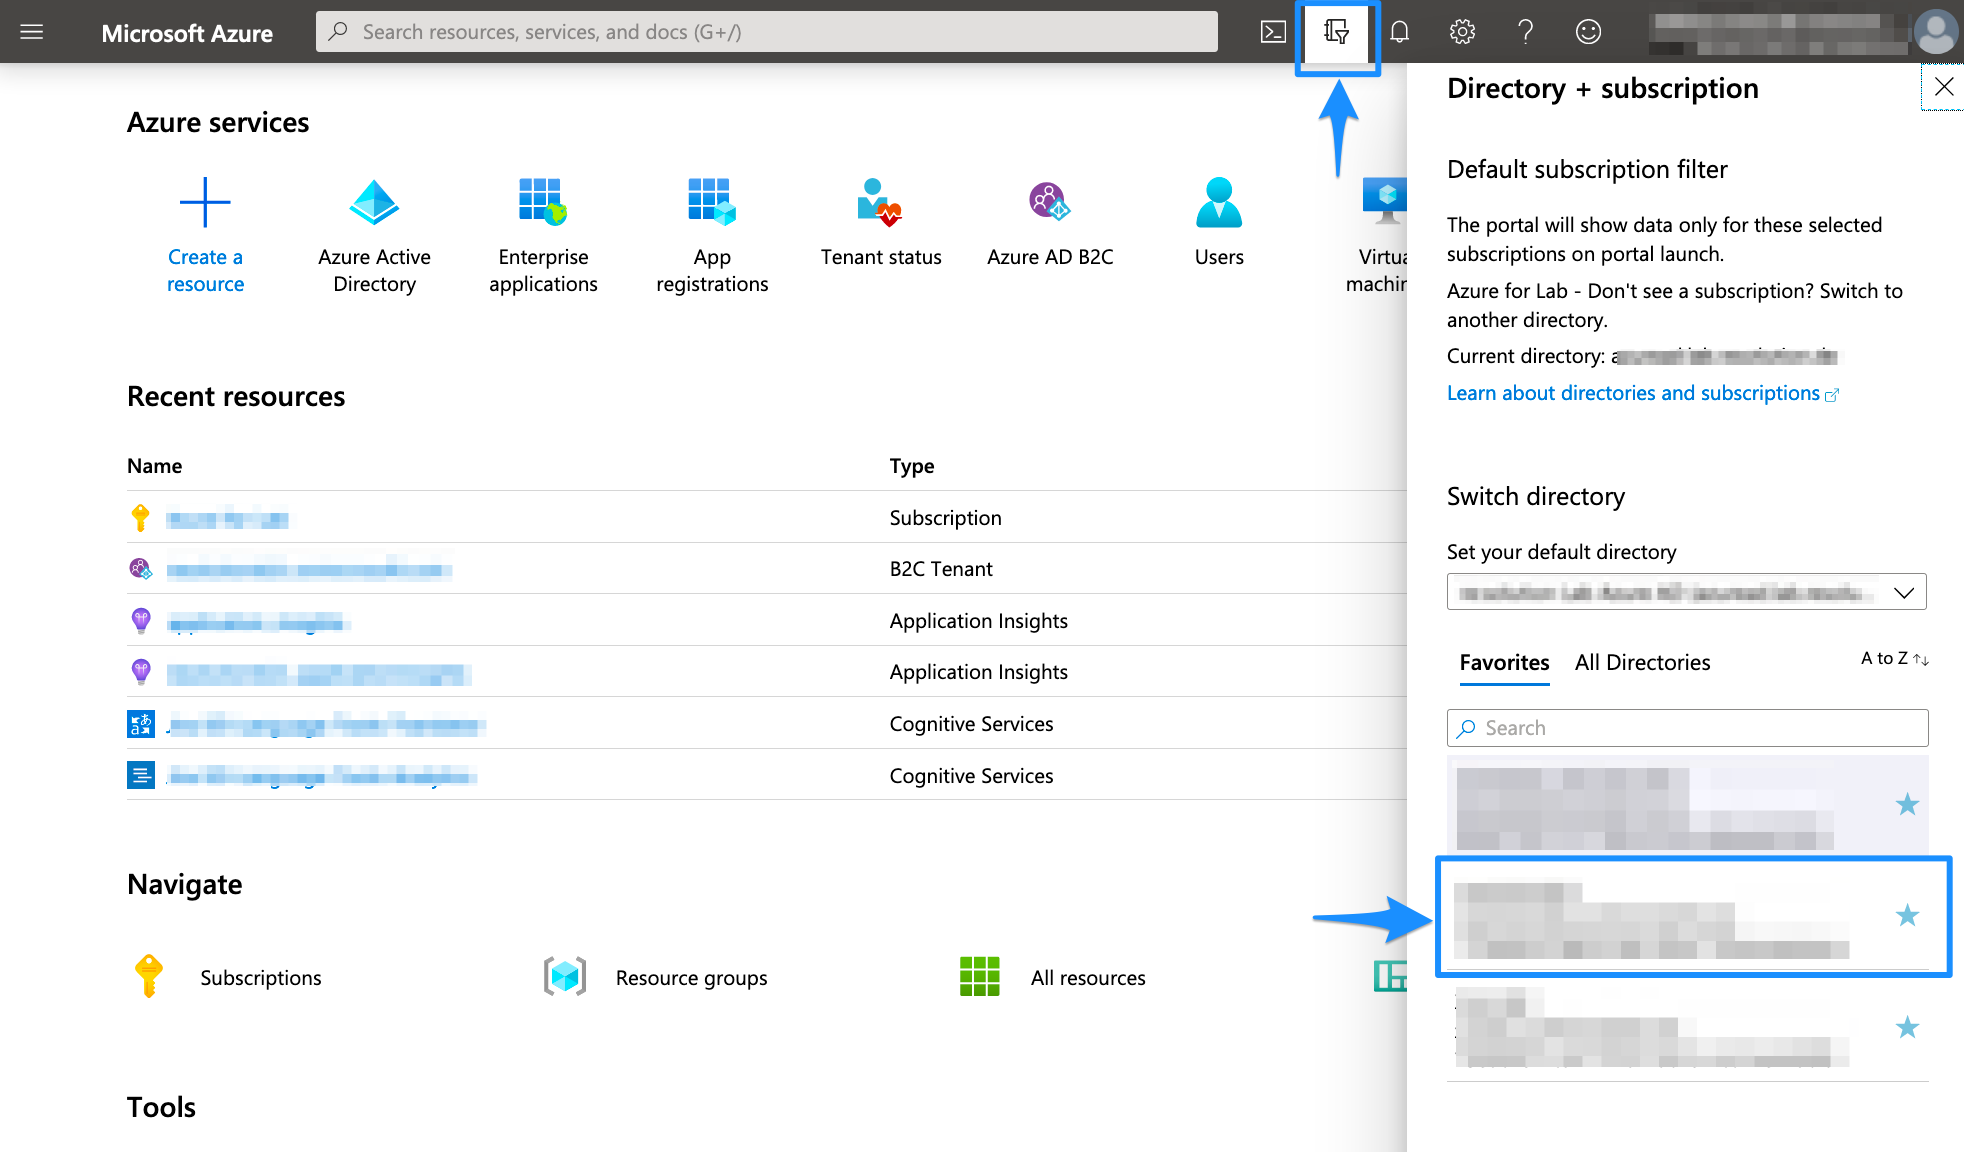This screenshot has width=1964, height=1152.
Task: Open Directory + subscription filter icon
Action: click(x=1337, y=32)
